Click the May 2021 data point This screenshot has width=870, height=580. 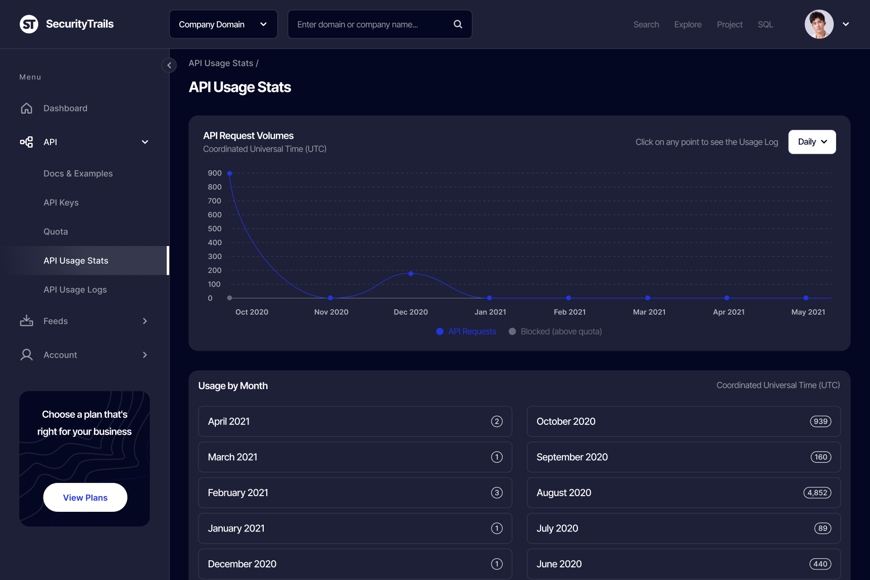(806, 298)
